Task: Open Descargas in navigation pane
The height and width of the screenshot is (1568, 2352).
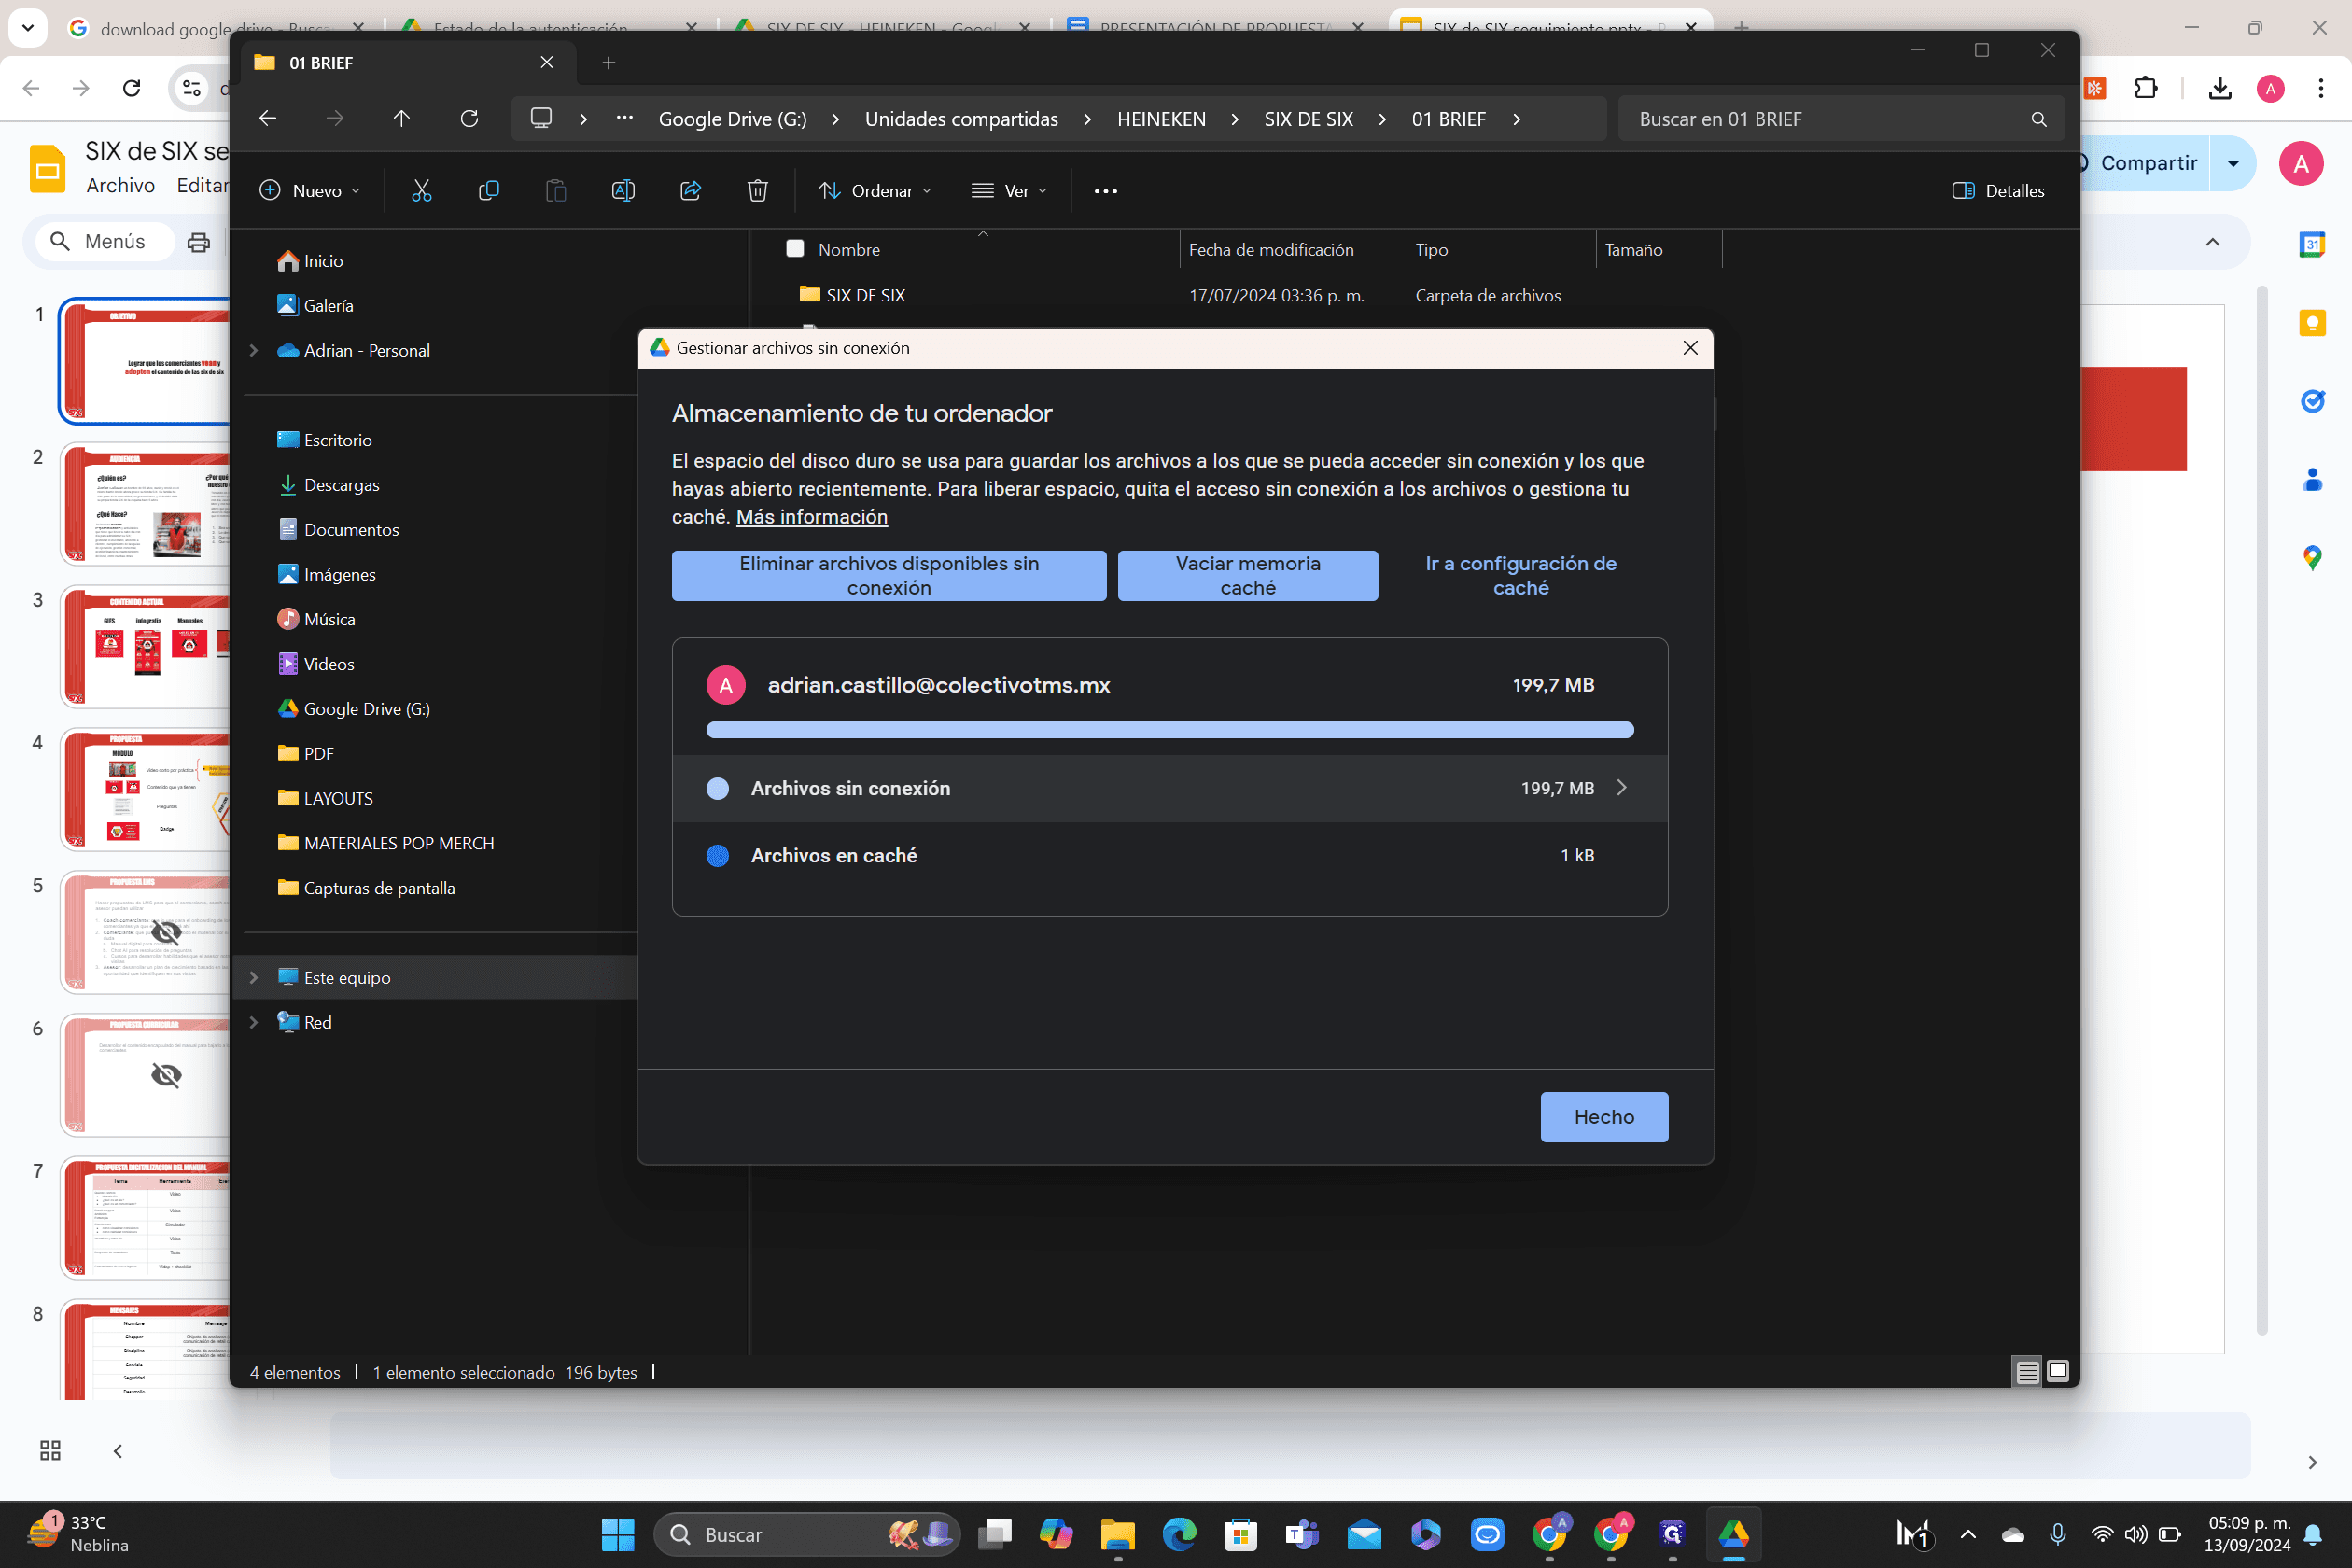Action: 342,485
